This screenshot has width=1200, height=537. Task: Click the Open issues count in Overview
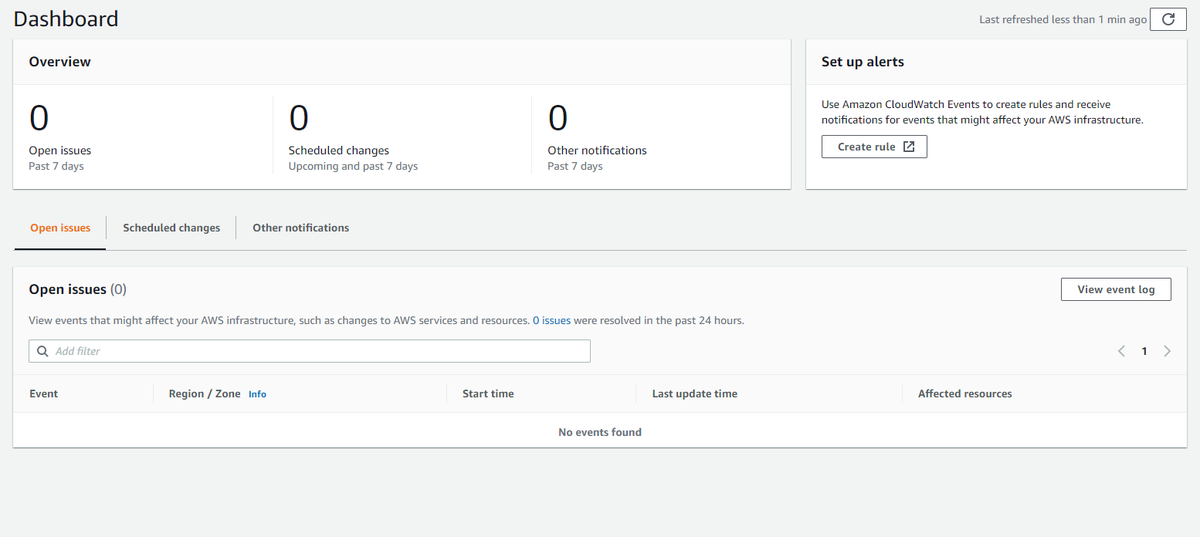click(38, 118)
